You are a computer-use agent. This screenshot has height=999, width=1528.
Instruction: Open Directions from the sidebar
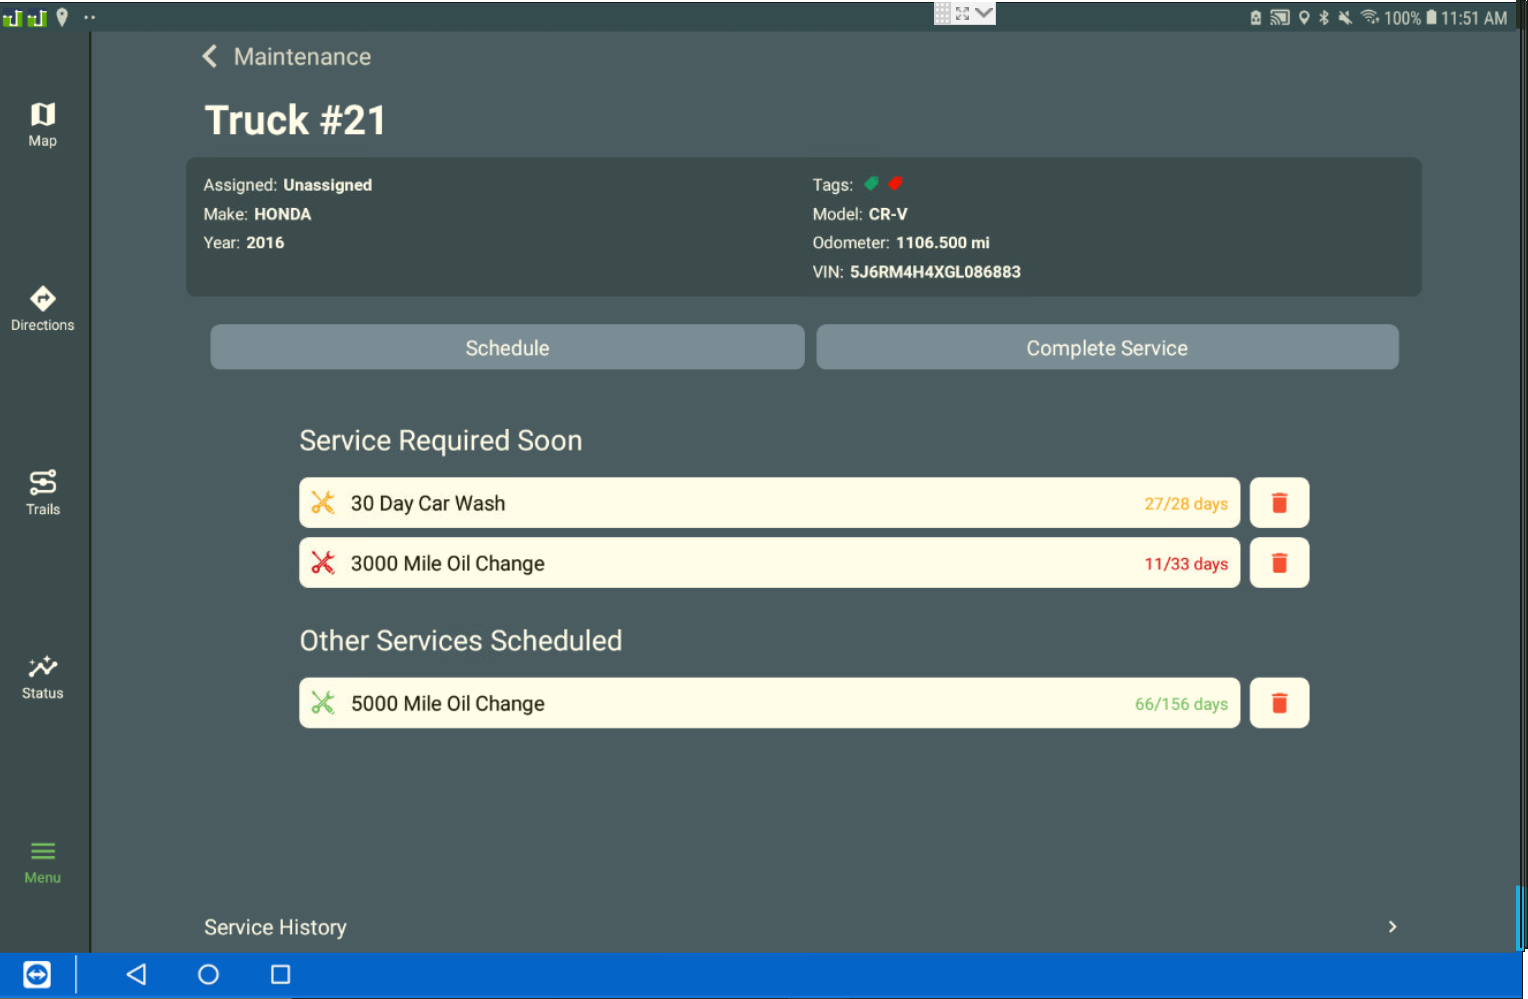(x=42, y=309)
